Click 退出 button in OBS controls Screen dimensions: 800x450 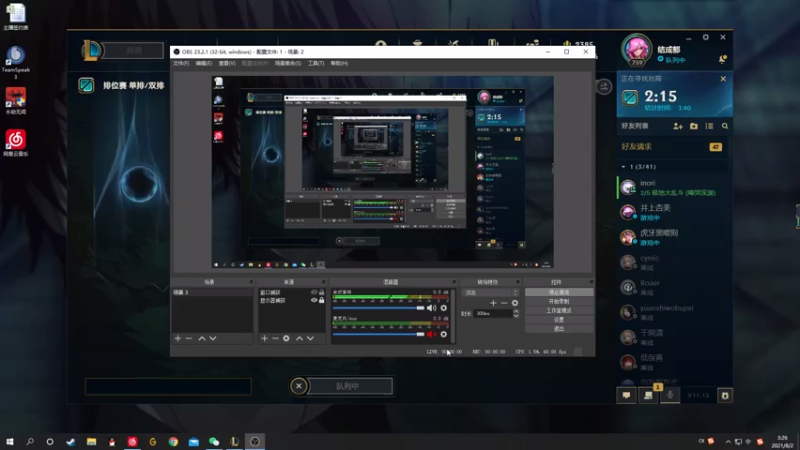click(x=559, y=329)
